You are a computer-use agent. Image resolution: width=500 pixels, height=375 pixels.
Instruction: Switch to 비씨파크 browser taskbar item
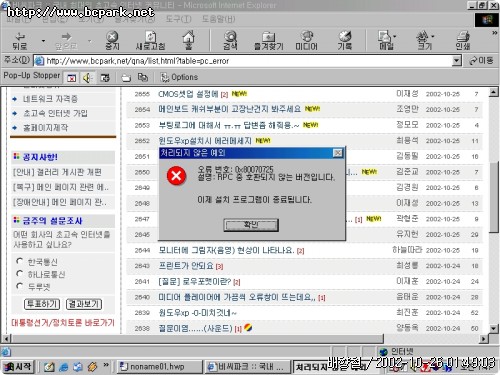point(247,367)
